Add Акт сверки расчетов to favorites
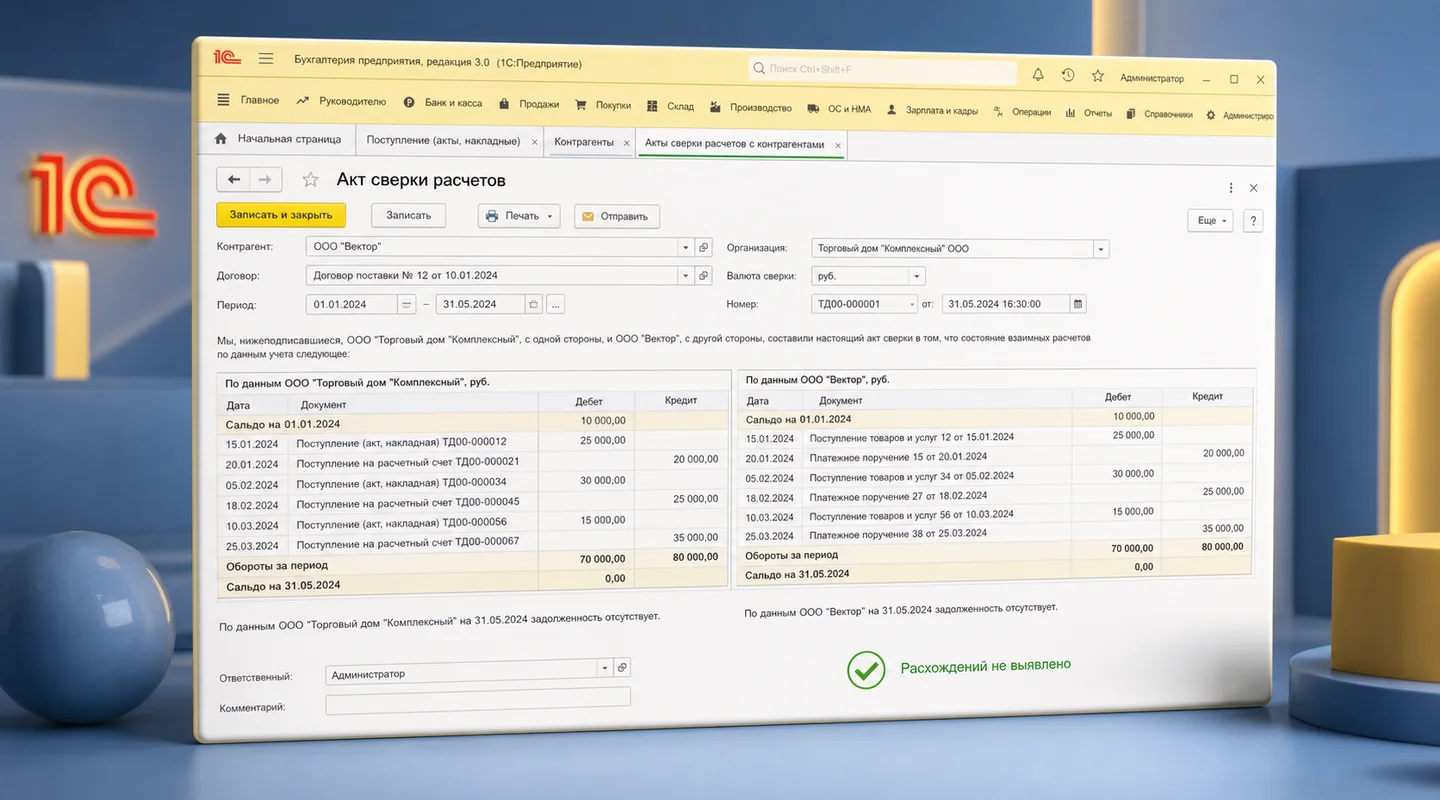This screenshot has height=800, width=1440. point(311,179)
